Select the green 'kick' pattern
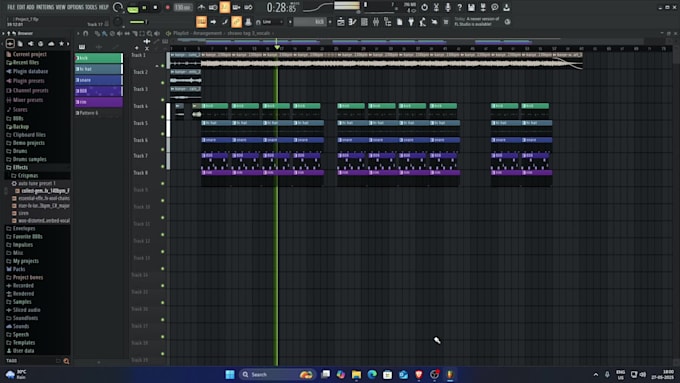This screenshot has width=680, height=383. (x=99, y=58)
